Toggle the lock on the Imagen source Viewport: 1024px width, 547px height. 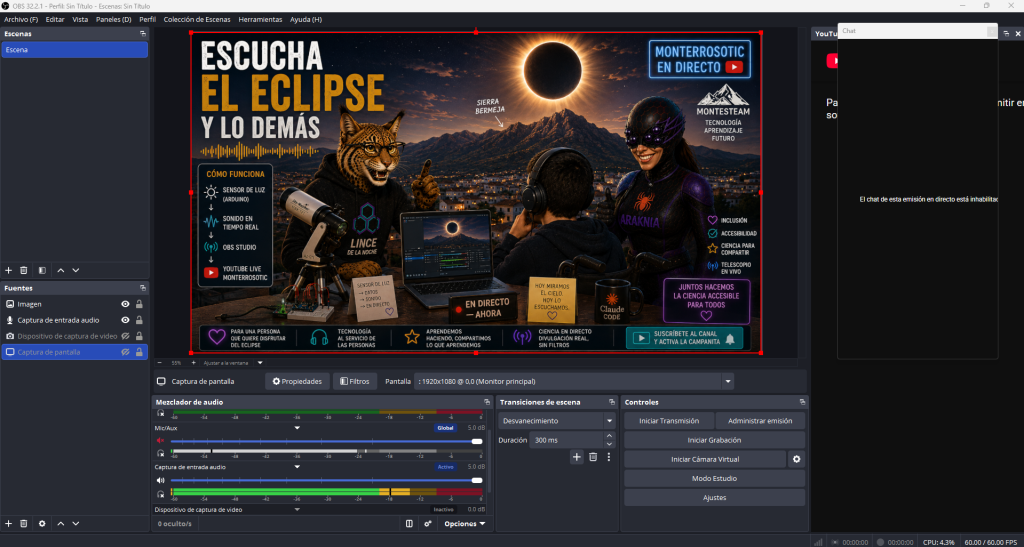(139, 304)
